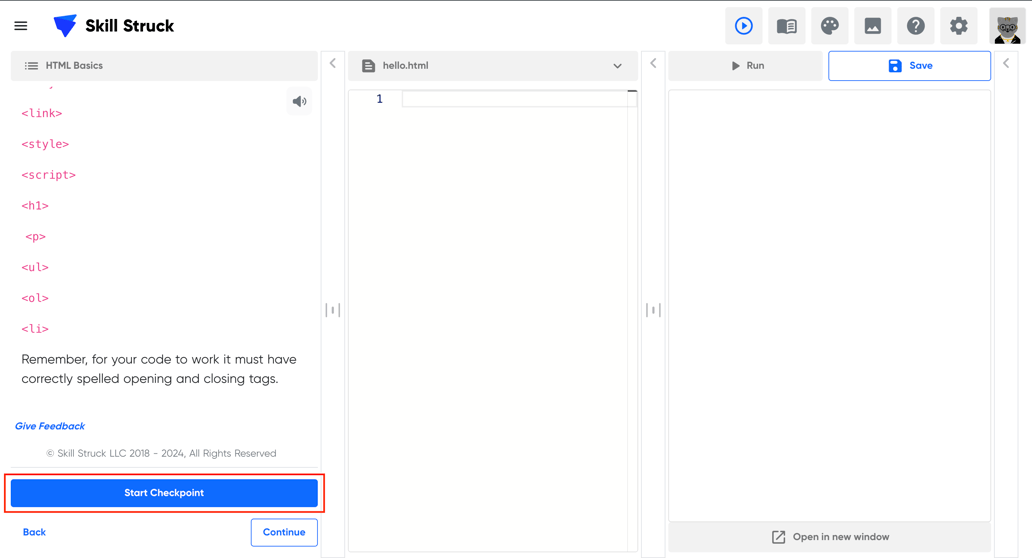Open the settings gear icon
The height and width of the screenshot is (558, 1032).
click(959, 26)
